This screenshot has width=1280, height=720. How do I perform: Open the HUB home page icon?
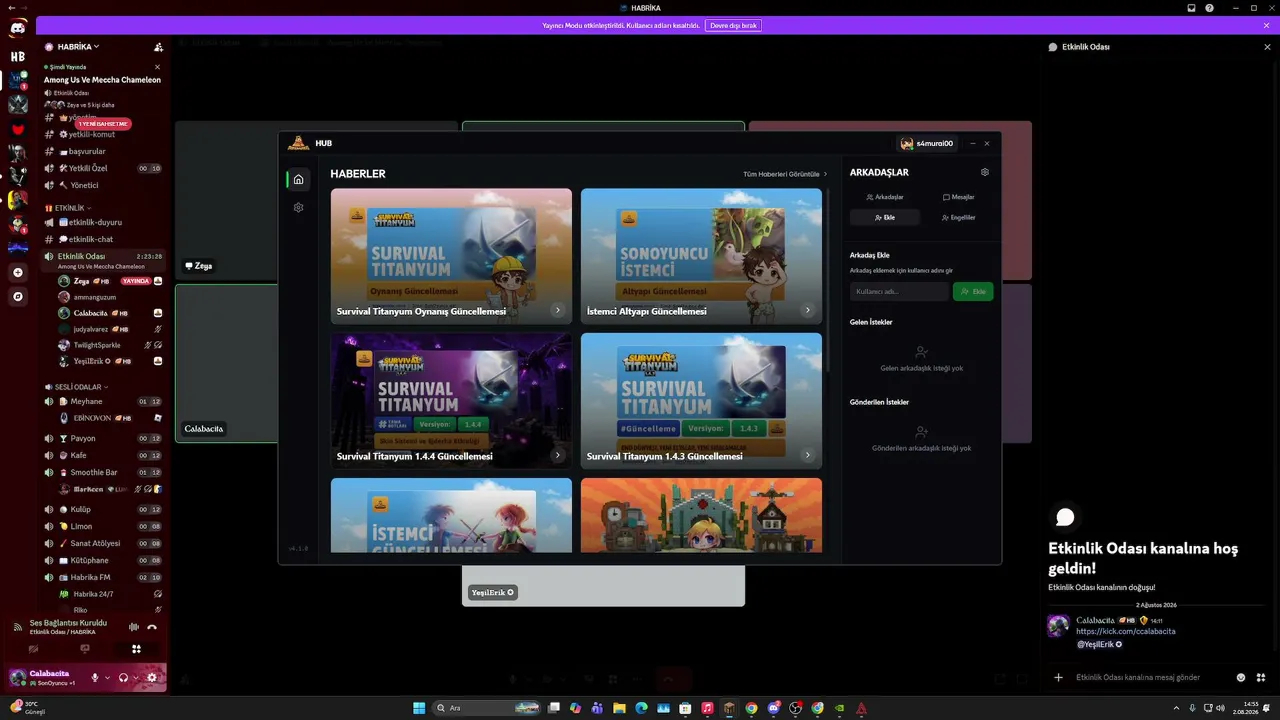click(298, 179)
